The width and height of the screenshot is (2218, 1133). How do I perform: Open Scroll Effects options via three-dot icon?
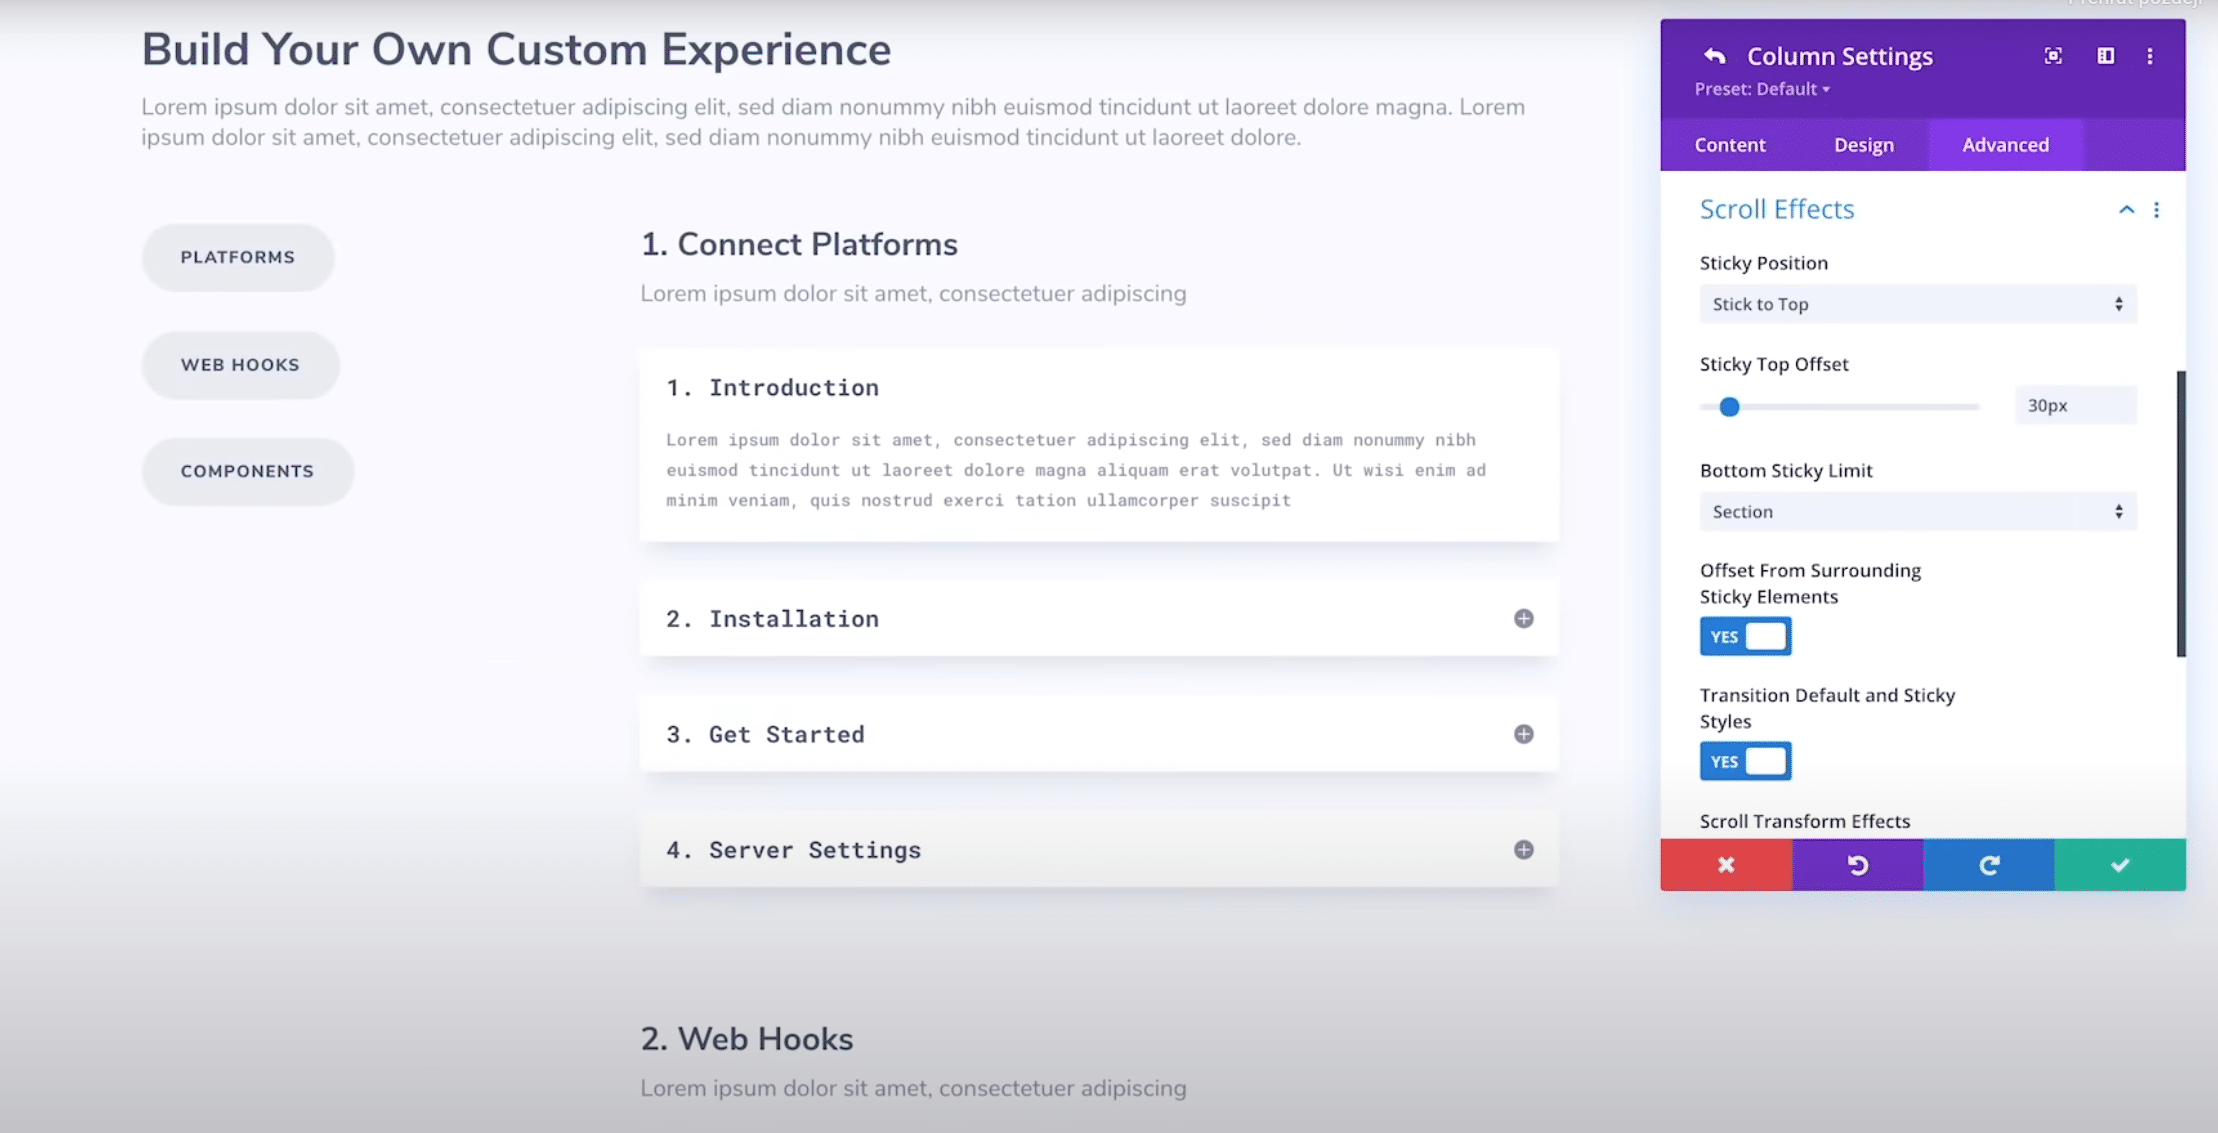pos(2156,210)
